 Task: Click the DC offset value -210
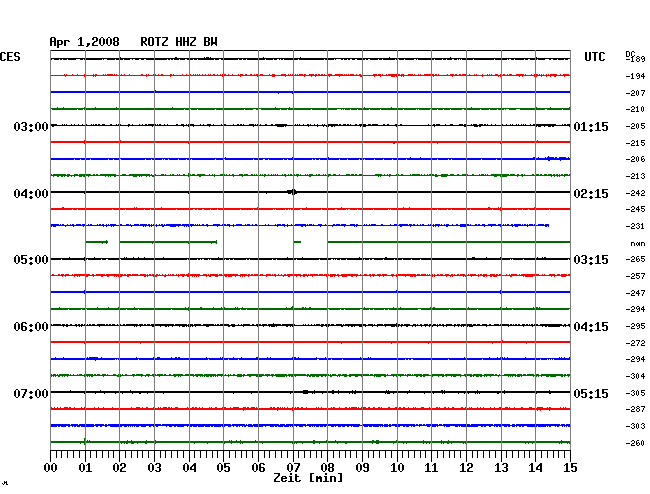635,109
